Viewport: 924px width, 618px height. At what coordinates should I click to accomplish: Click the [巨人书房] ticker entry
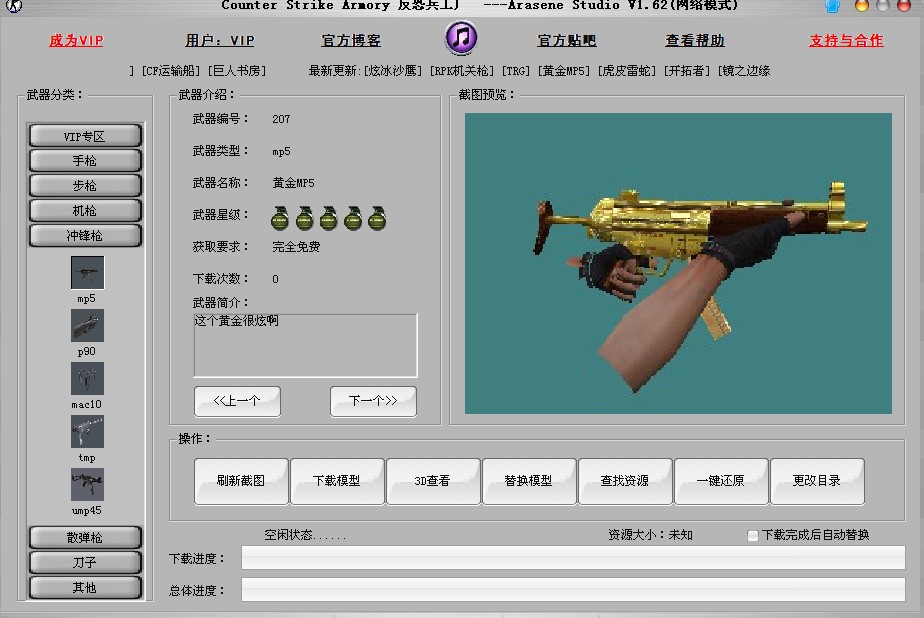tap(237, 71)
